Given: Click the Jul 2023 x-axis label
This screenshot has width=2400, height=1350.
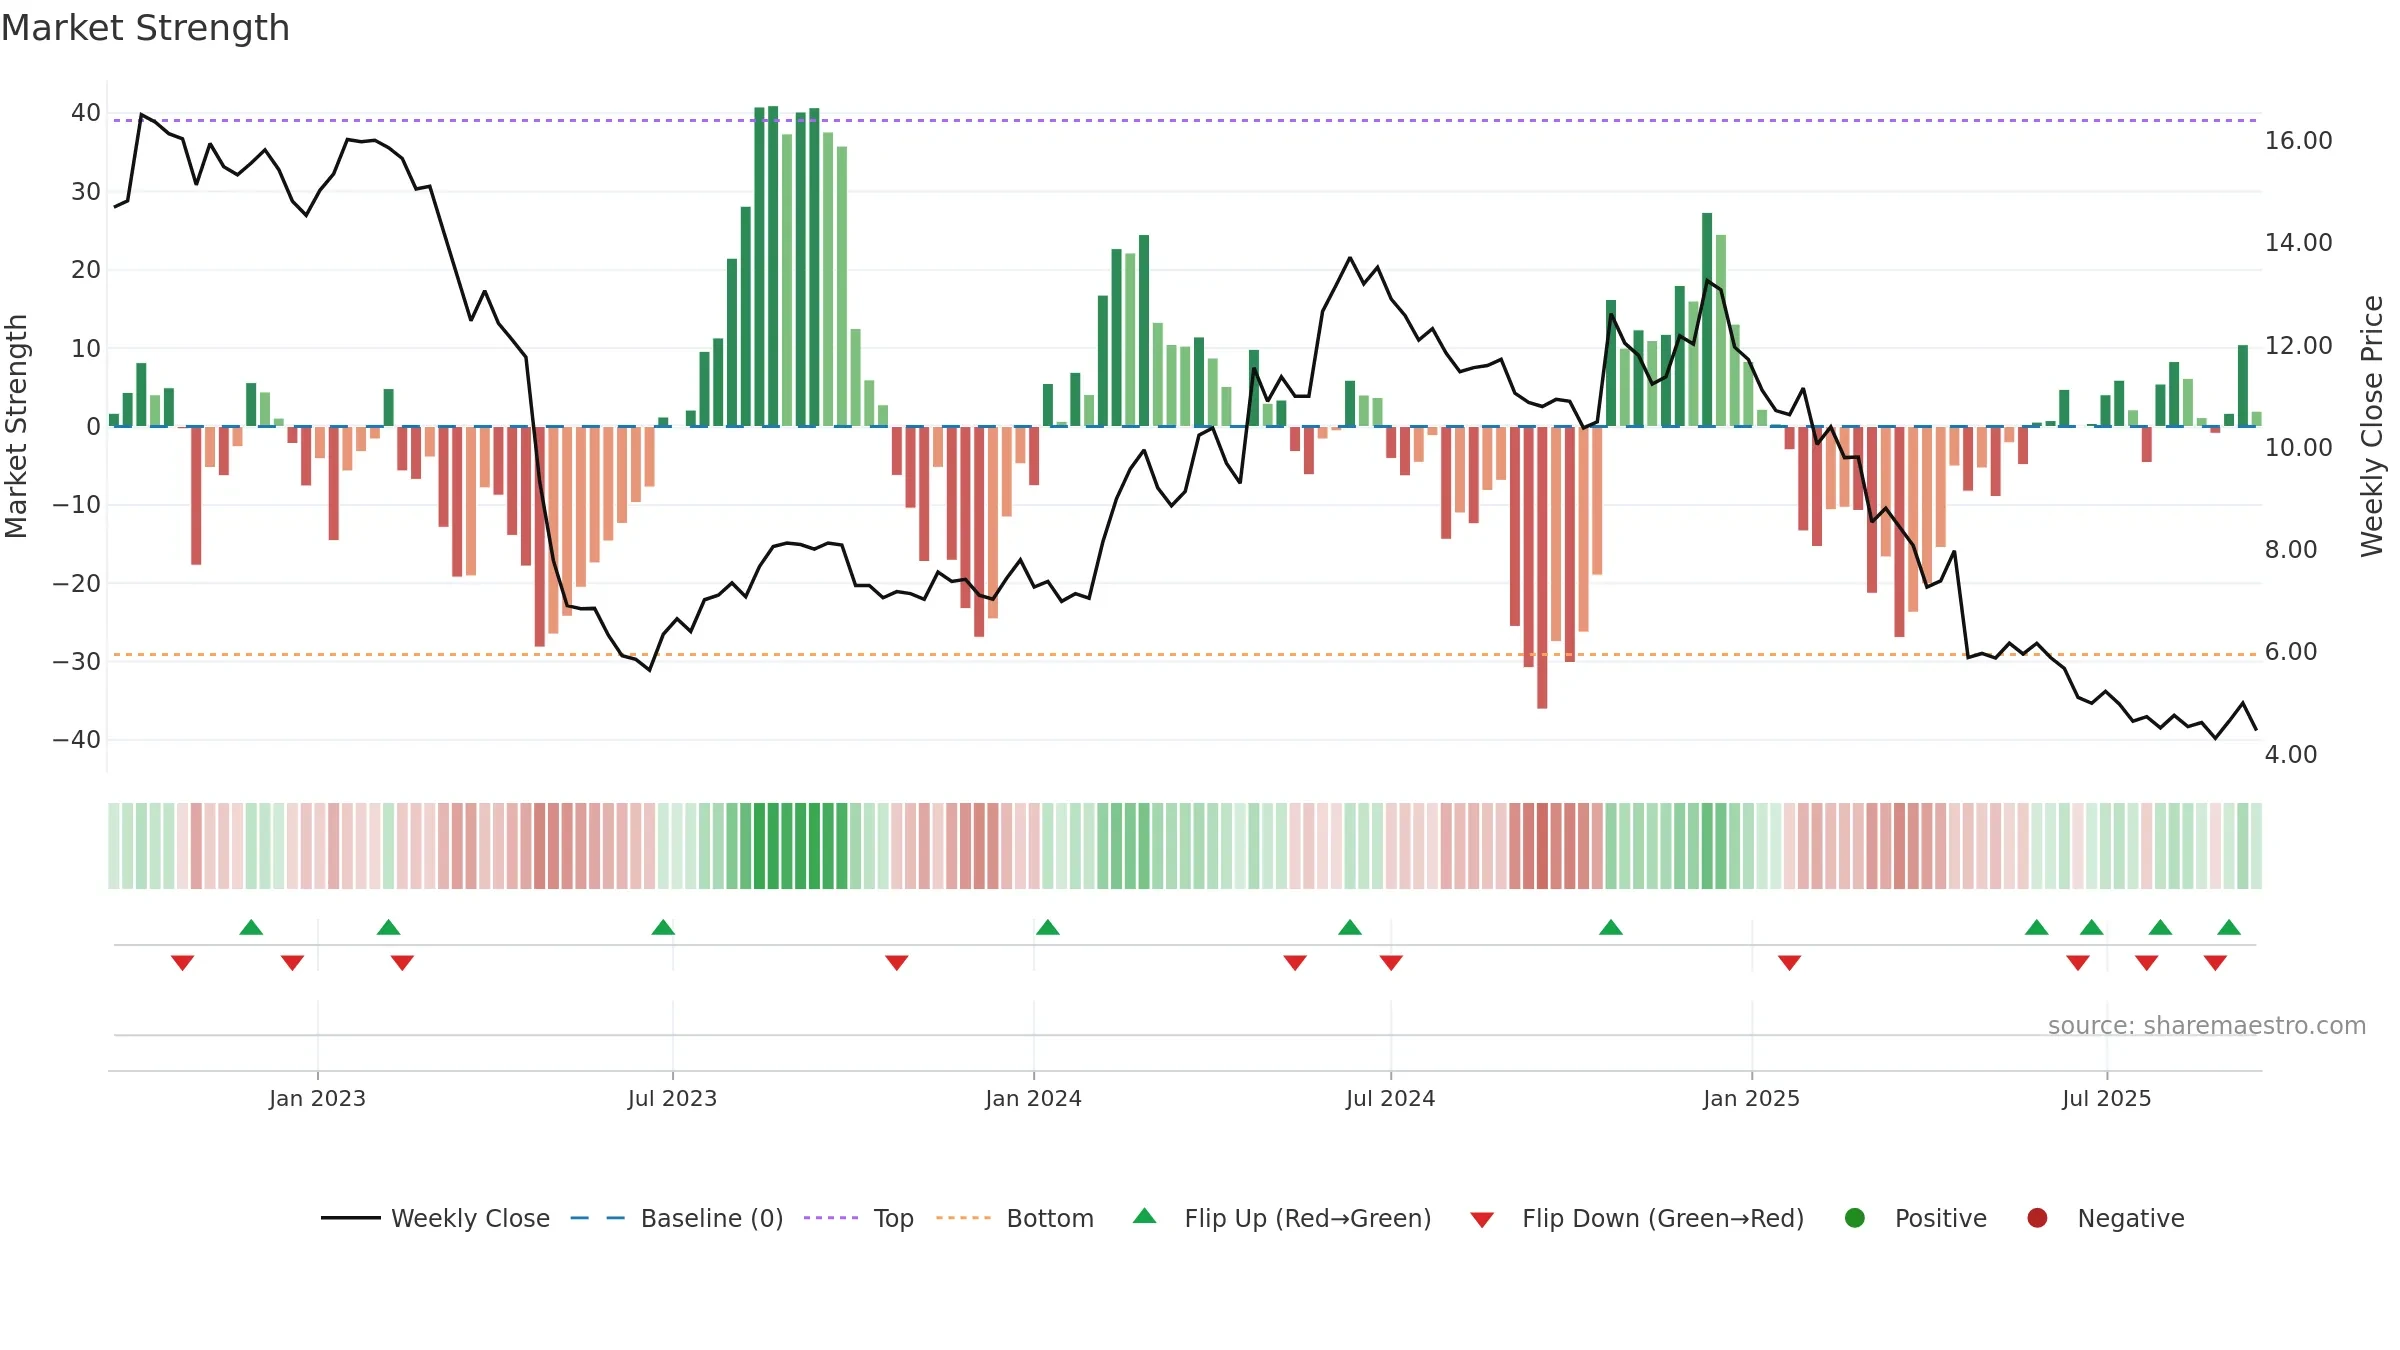Looking at the screenshot, I should [672, 1099].
